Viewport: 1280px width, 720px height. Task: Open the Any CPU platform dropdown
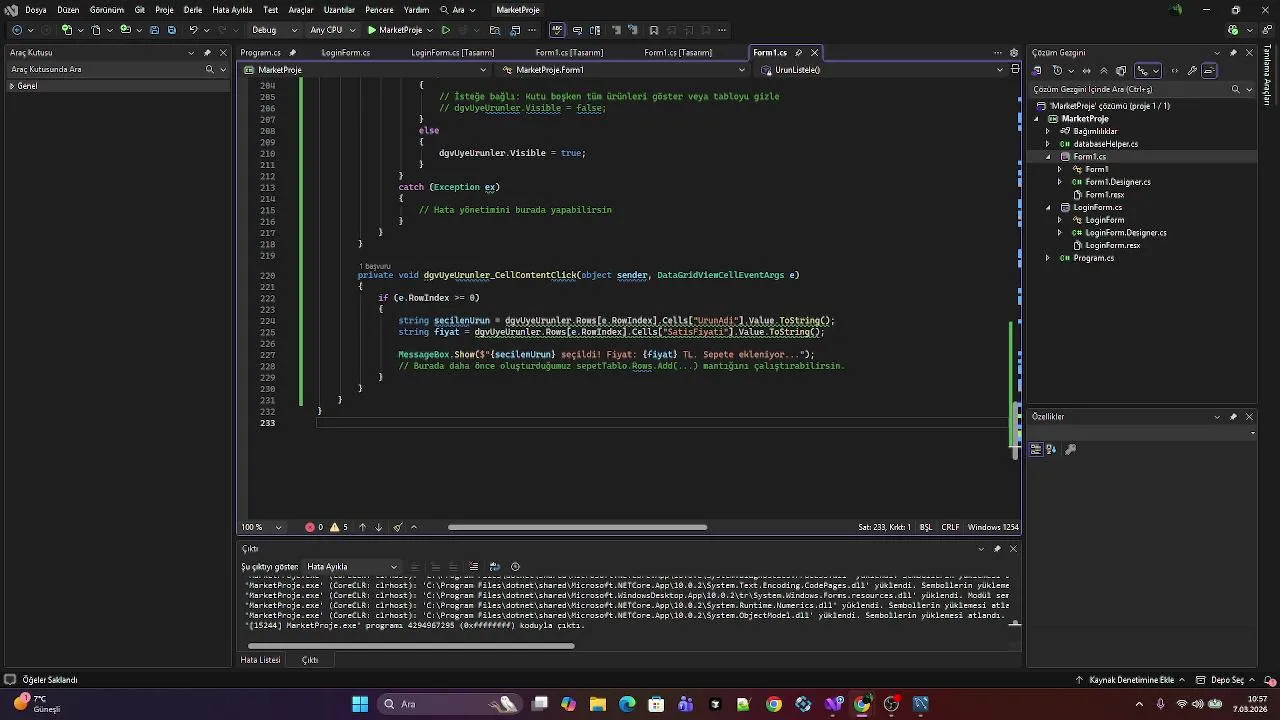point(332,30)
